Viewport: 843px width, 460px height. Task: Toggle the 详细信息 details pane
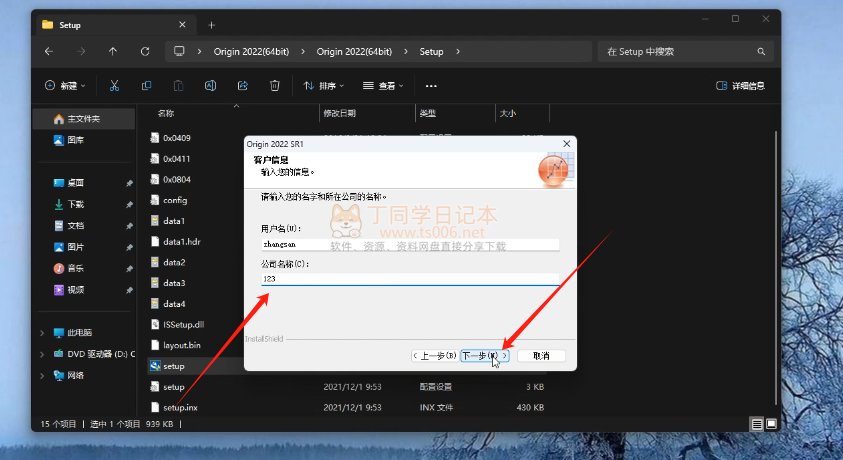[x=740, y=86]
